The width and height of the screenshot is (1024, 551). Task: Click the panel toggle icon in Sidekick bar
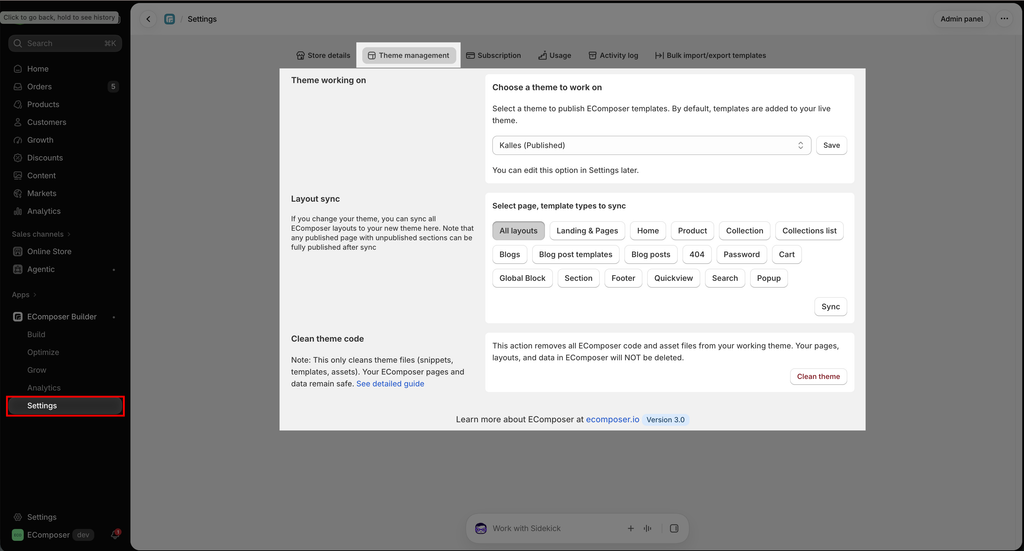pos(674,528)
